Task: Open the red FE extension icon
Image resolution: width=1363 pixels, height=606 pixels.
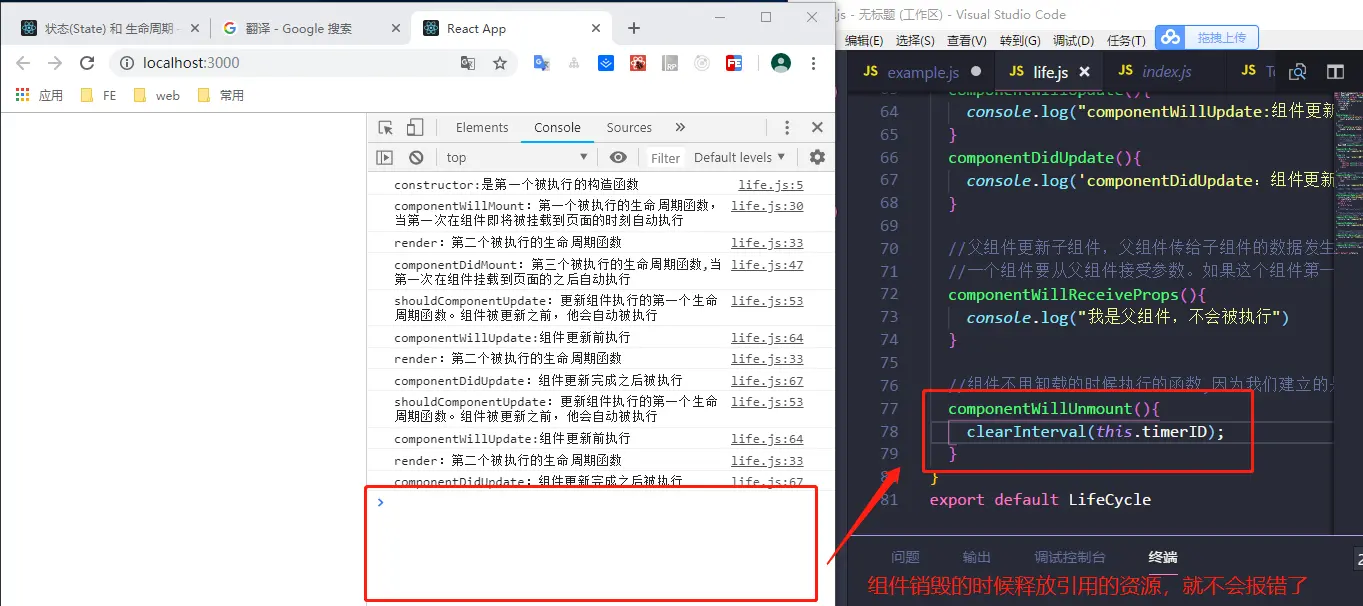Action: pyautogui.click(x=734, y=63)
